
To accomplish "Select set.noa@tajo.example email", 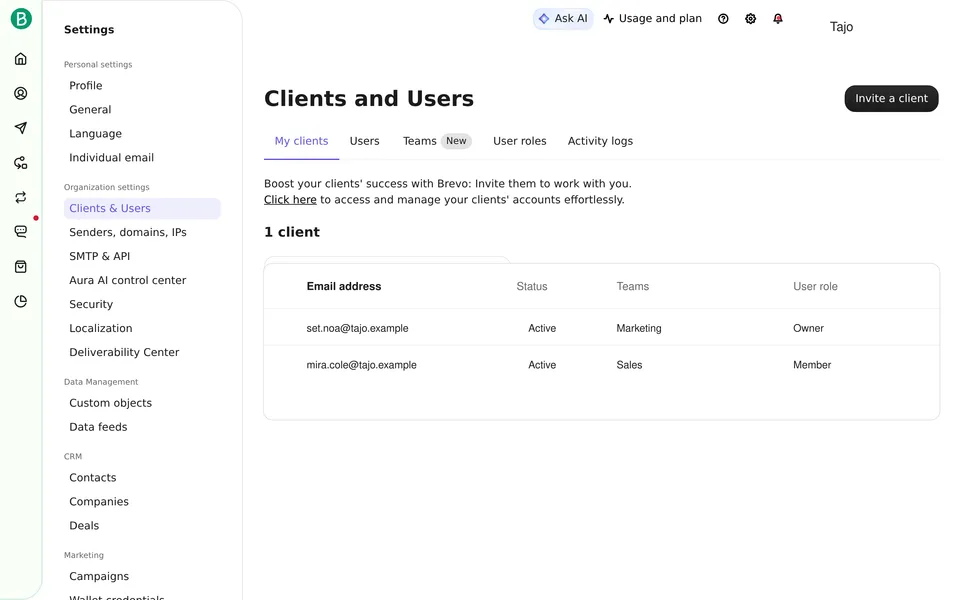I will pos(357,328).
